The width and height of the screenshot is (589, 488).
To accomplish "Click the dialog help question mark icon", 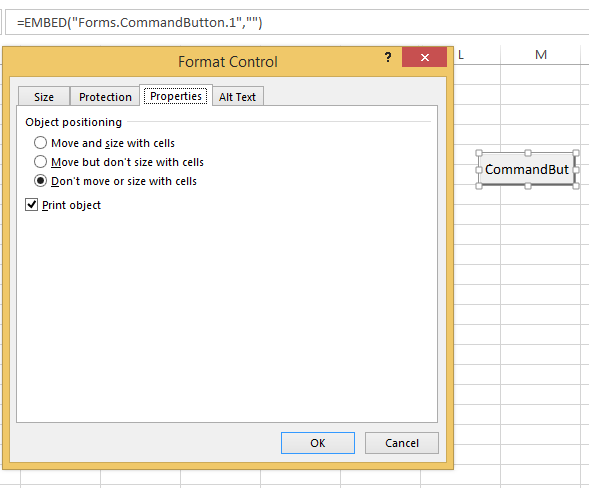I will pos(388,57).
